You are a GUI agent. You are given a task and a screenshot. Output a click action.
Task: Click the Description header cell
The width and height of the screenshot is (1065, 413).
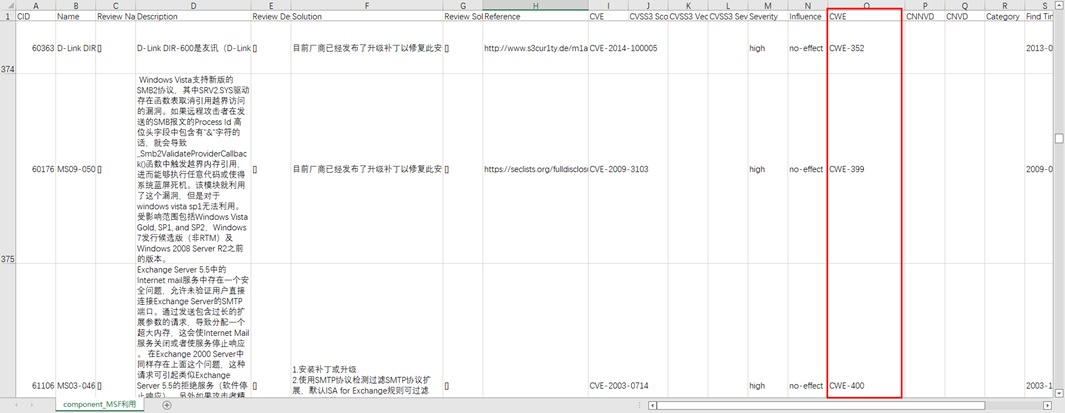click(194, 16)
